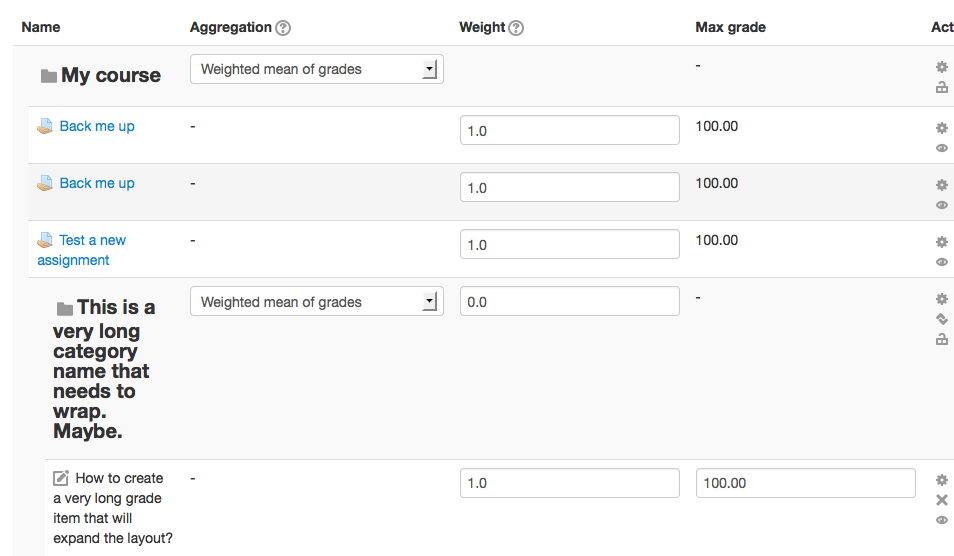This screenshot has height=556, width=954.
Task: Open the first Back me up link
Action: click(97, 126)
